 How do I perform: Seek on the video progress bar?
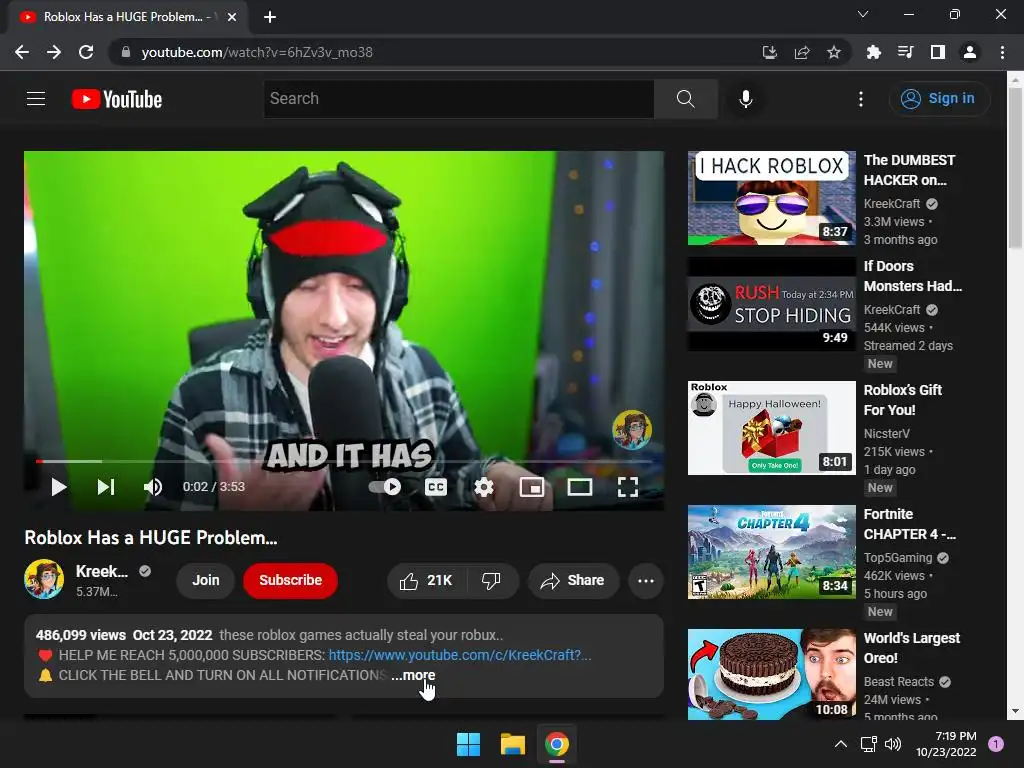(x=344, y=461)
